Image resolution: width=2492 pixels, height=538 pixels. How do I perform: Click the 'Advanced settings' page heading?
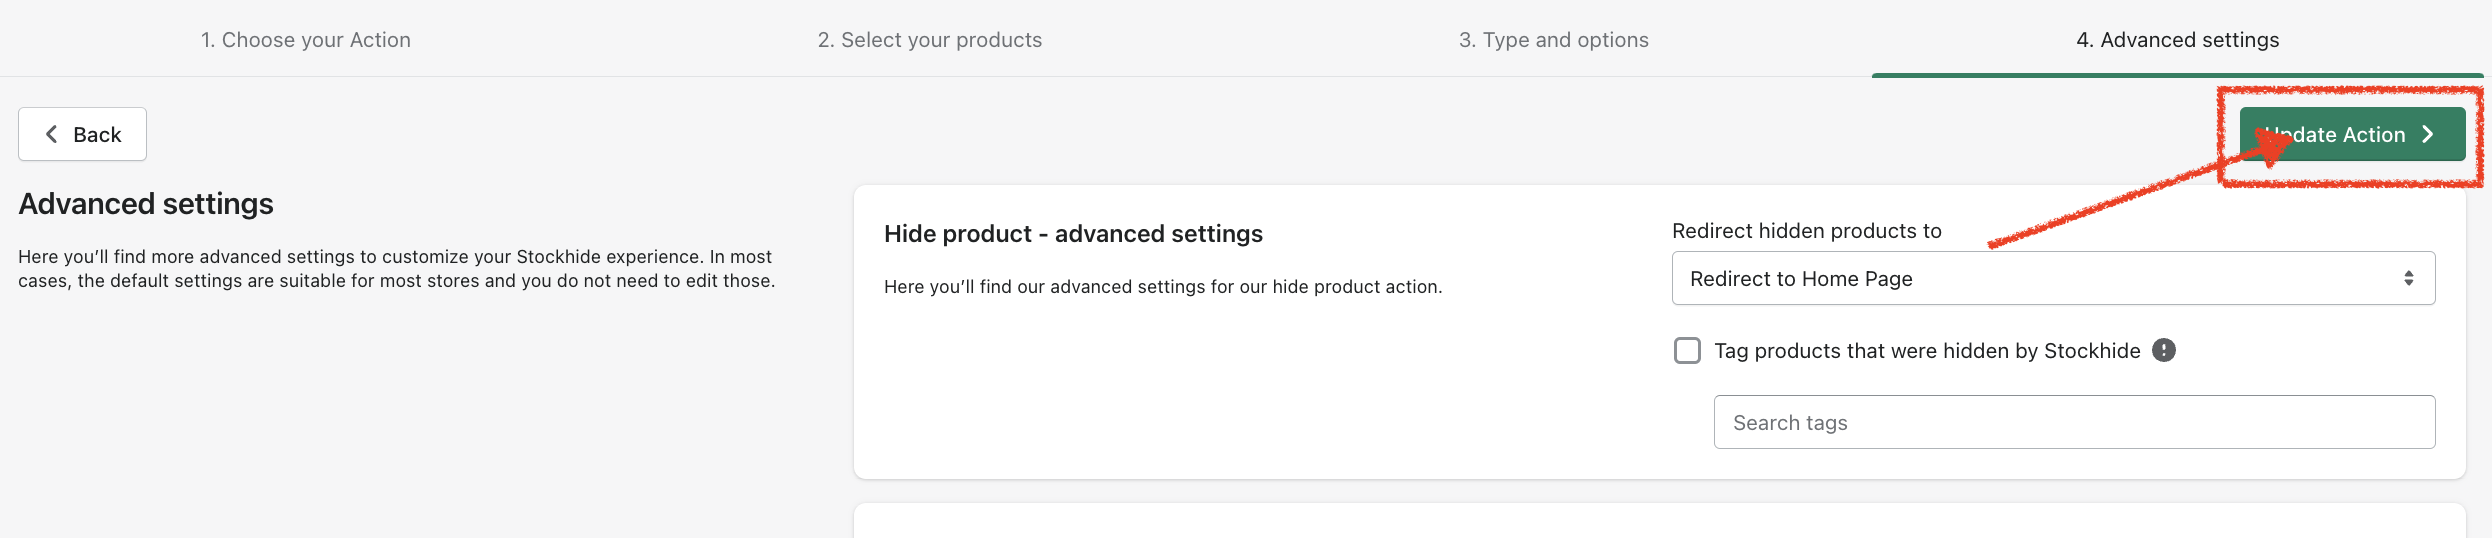coord(146,204)
